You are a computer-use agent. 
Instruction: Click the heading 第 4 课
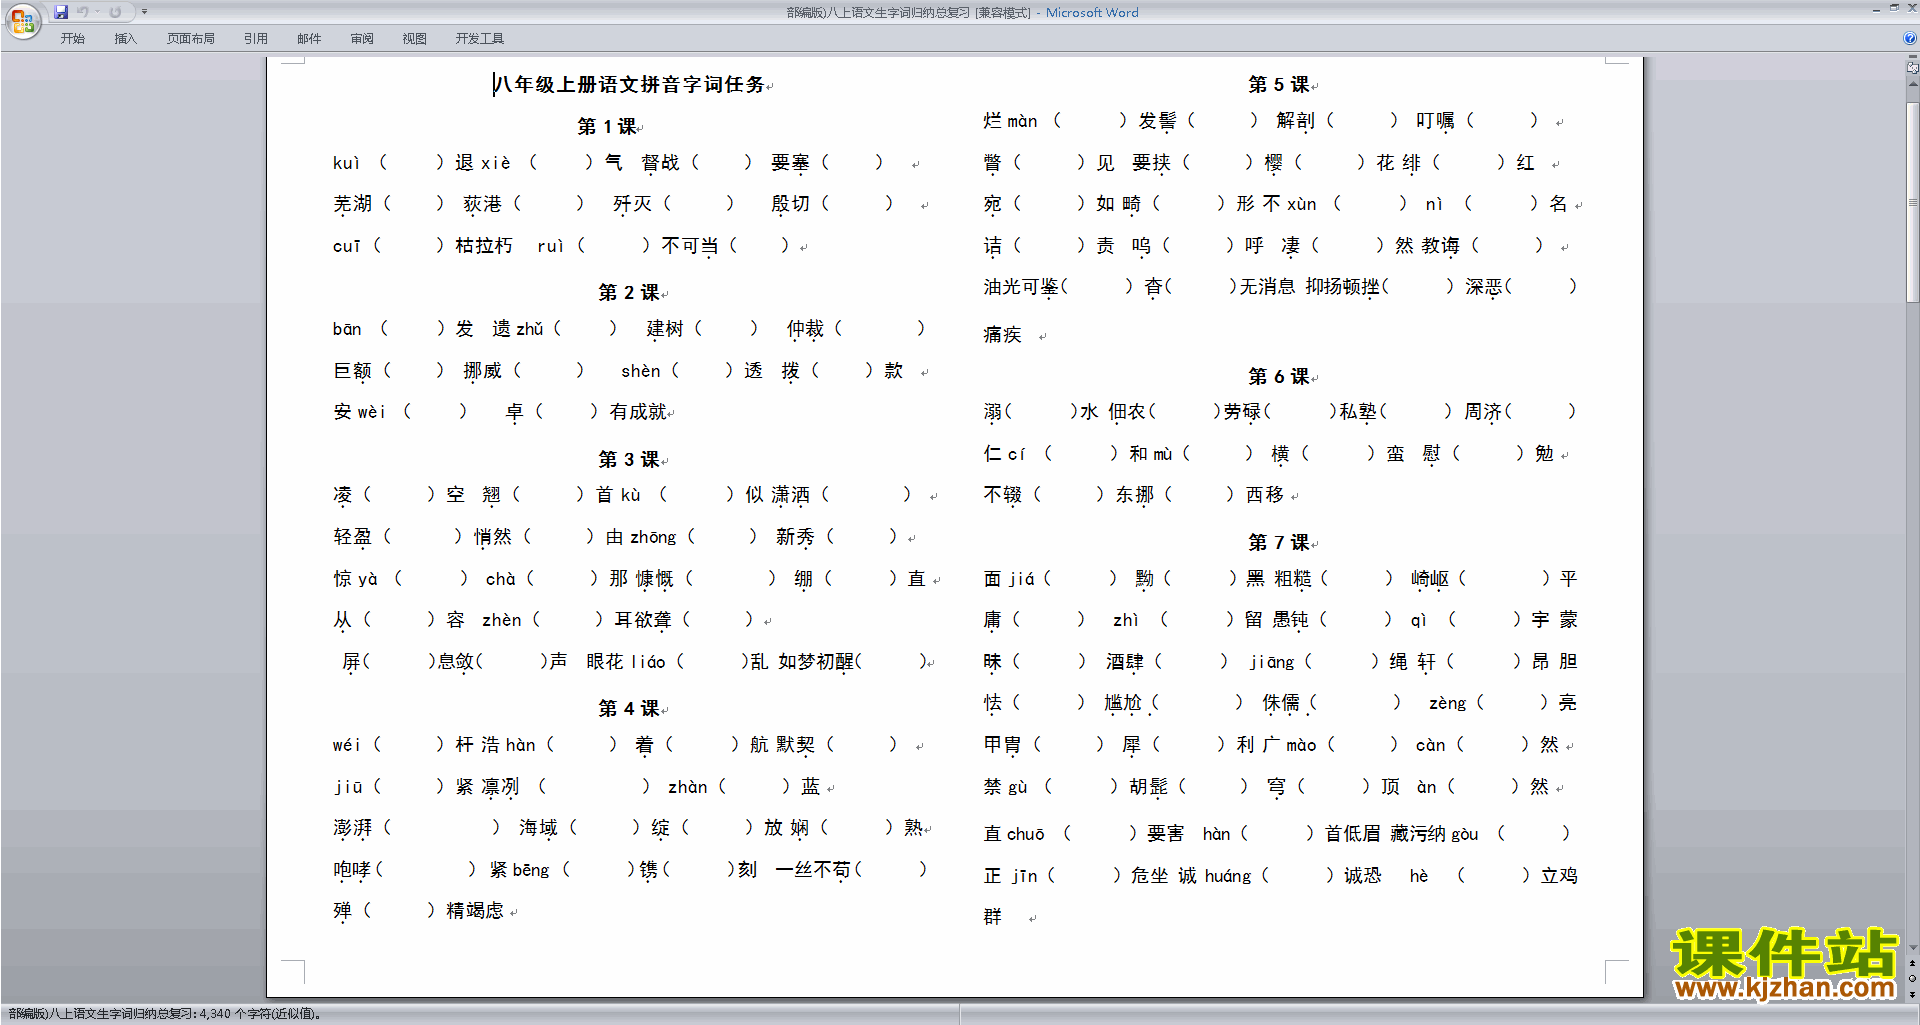pyautogui.click(x=629, y=708)
